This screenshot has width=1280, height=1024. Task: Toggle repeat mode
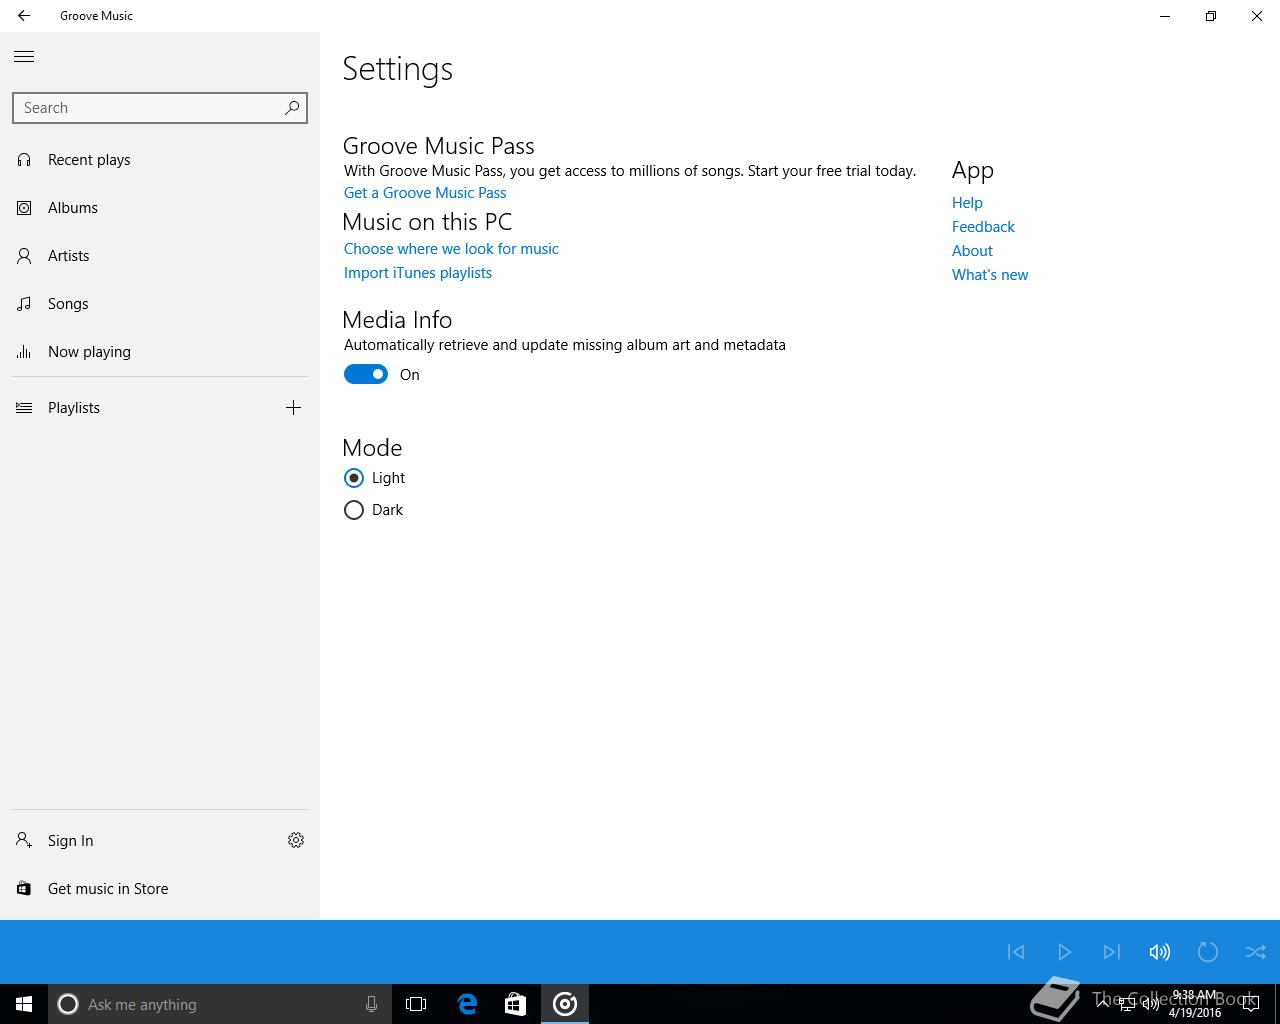click(1207, 952)
